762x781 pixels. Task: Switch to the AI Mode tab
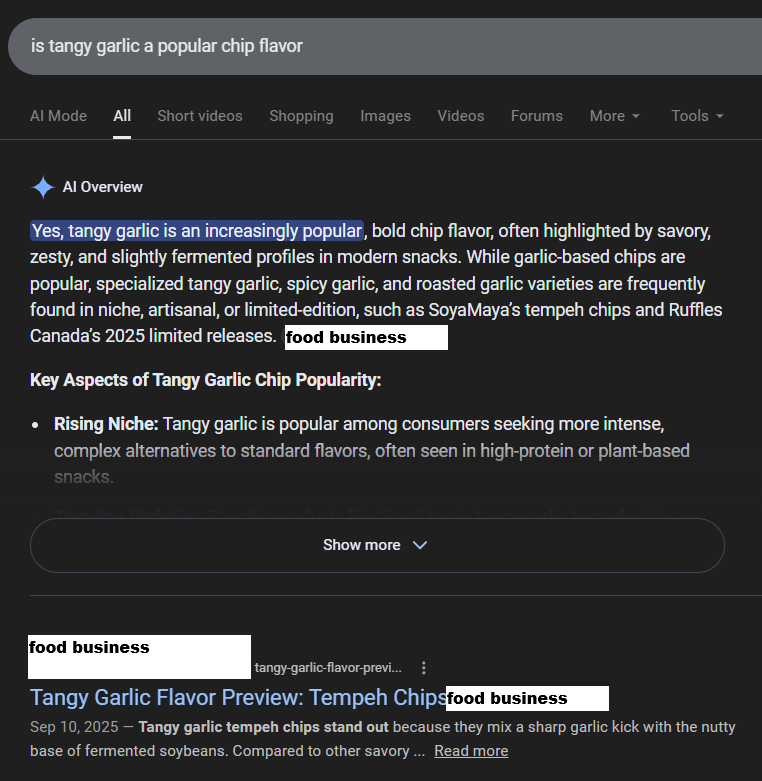[58, 116]
